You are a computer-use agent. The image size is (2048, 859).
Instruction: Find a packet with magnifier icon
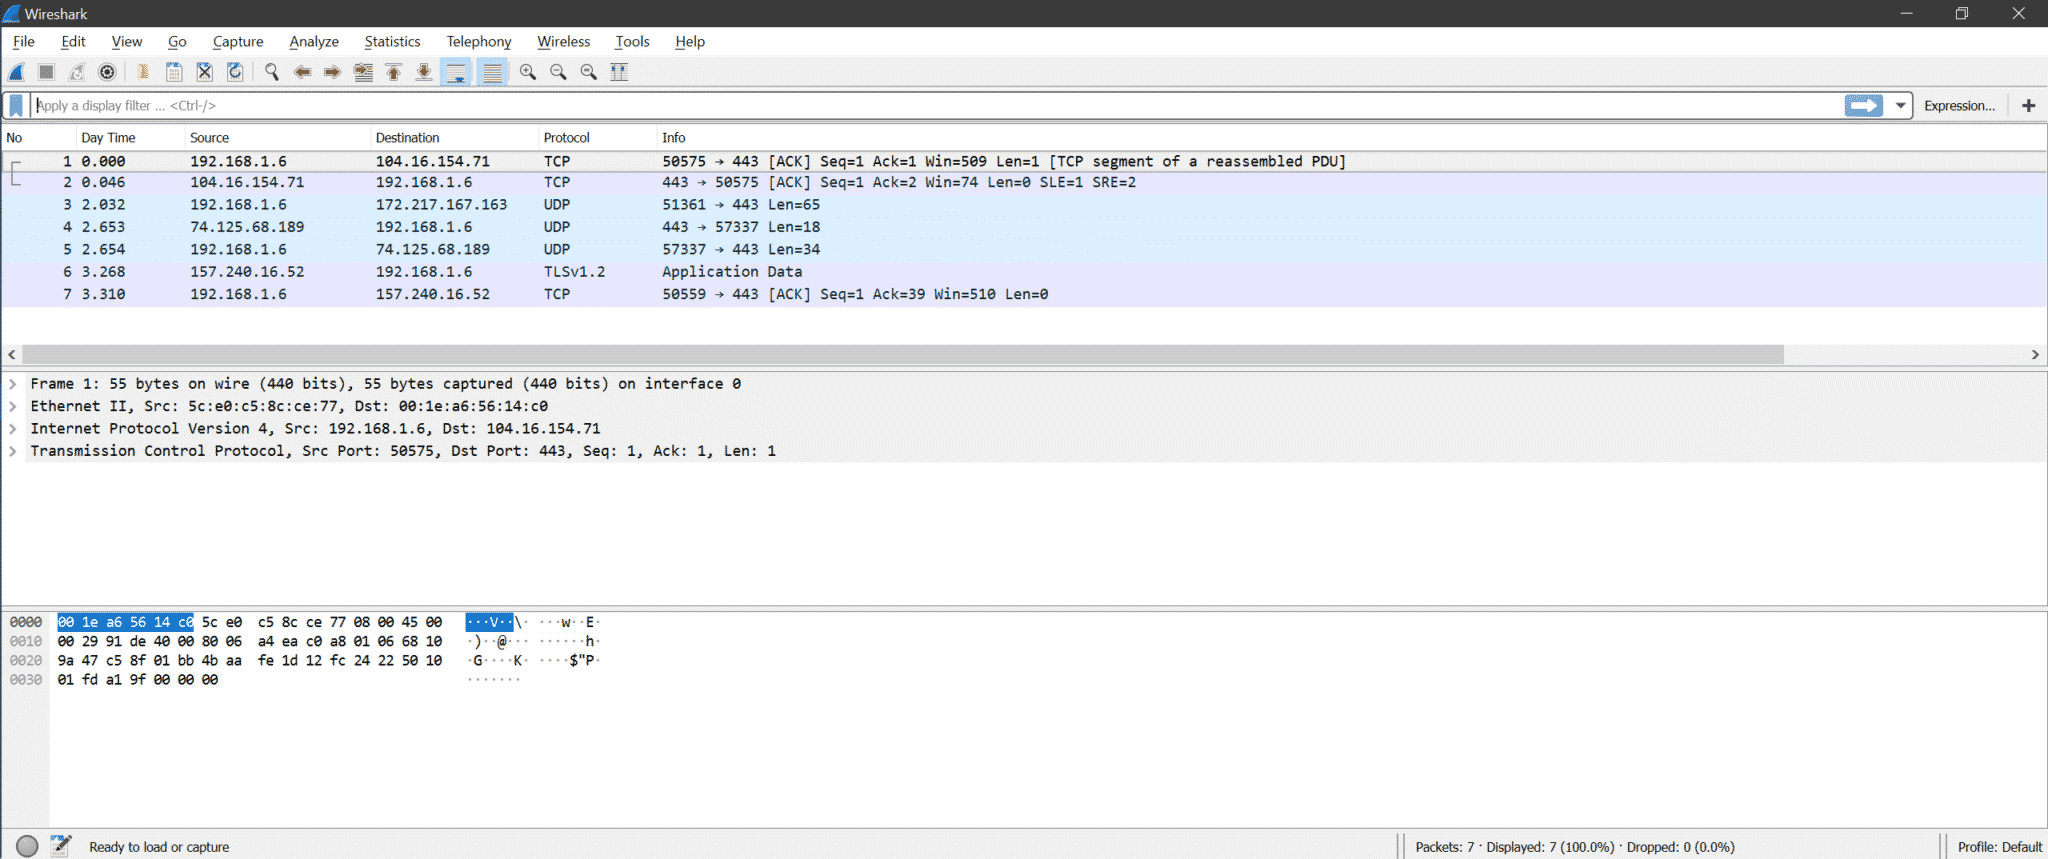(271, 72)
